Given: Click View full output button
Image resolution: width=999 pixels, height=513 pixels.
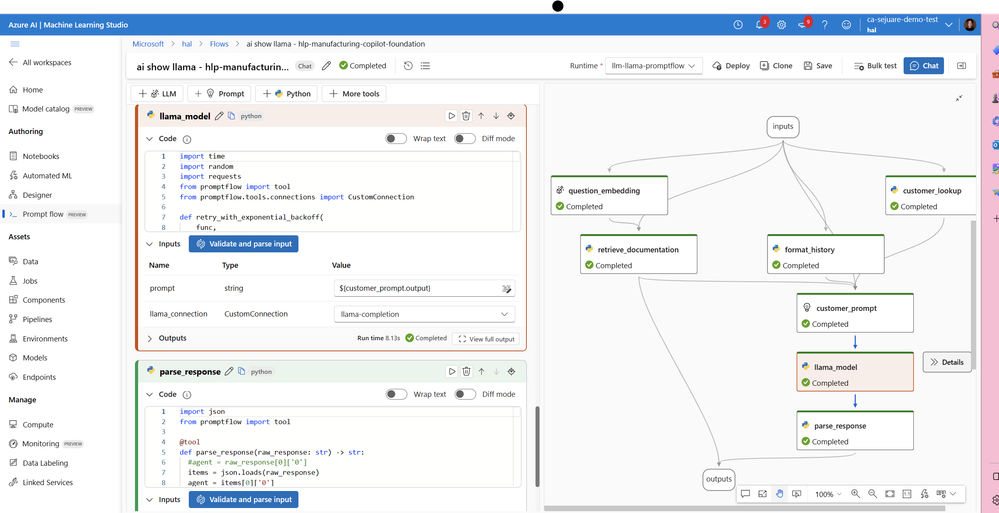Looking at the screenshot, I should 485,339.
